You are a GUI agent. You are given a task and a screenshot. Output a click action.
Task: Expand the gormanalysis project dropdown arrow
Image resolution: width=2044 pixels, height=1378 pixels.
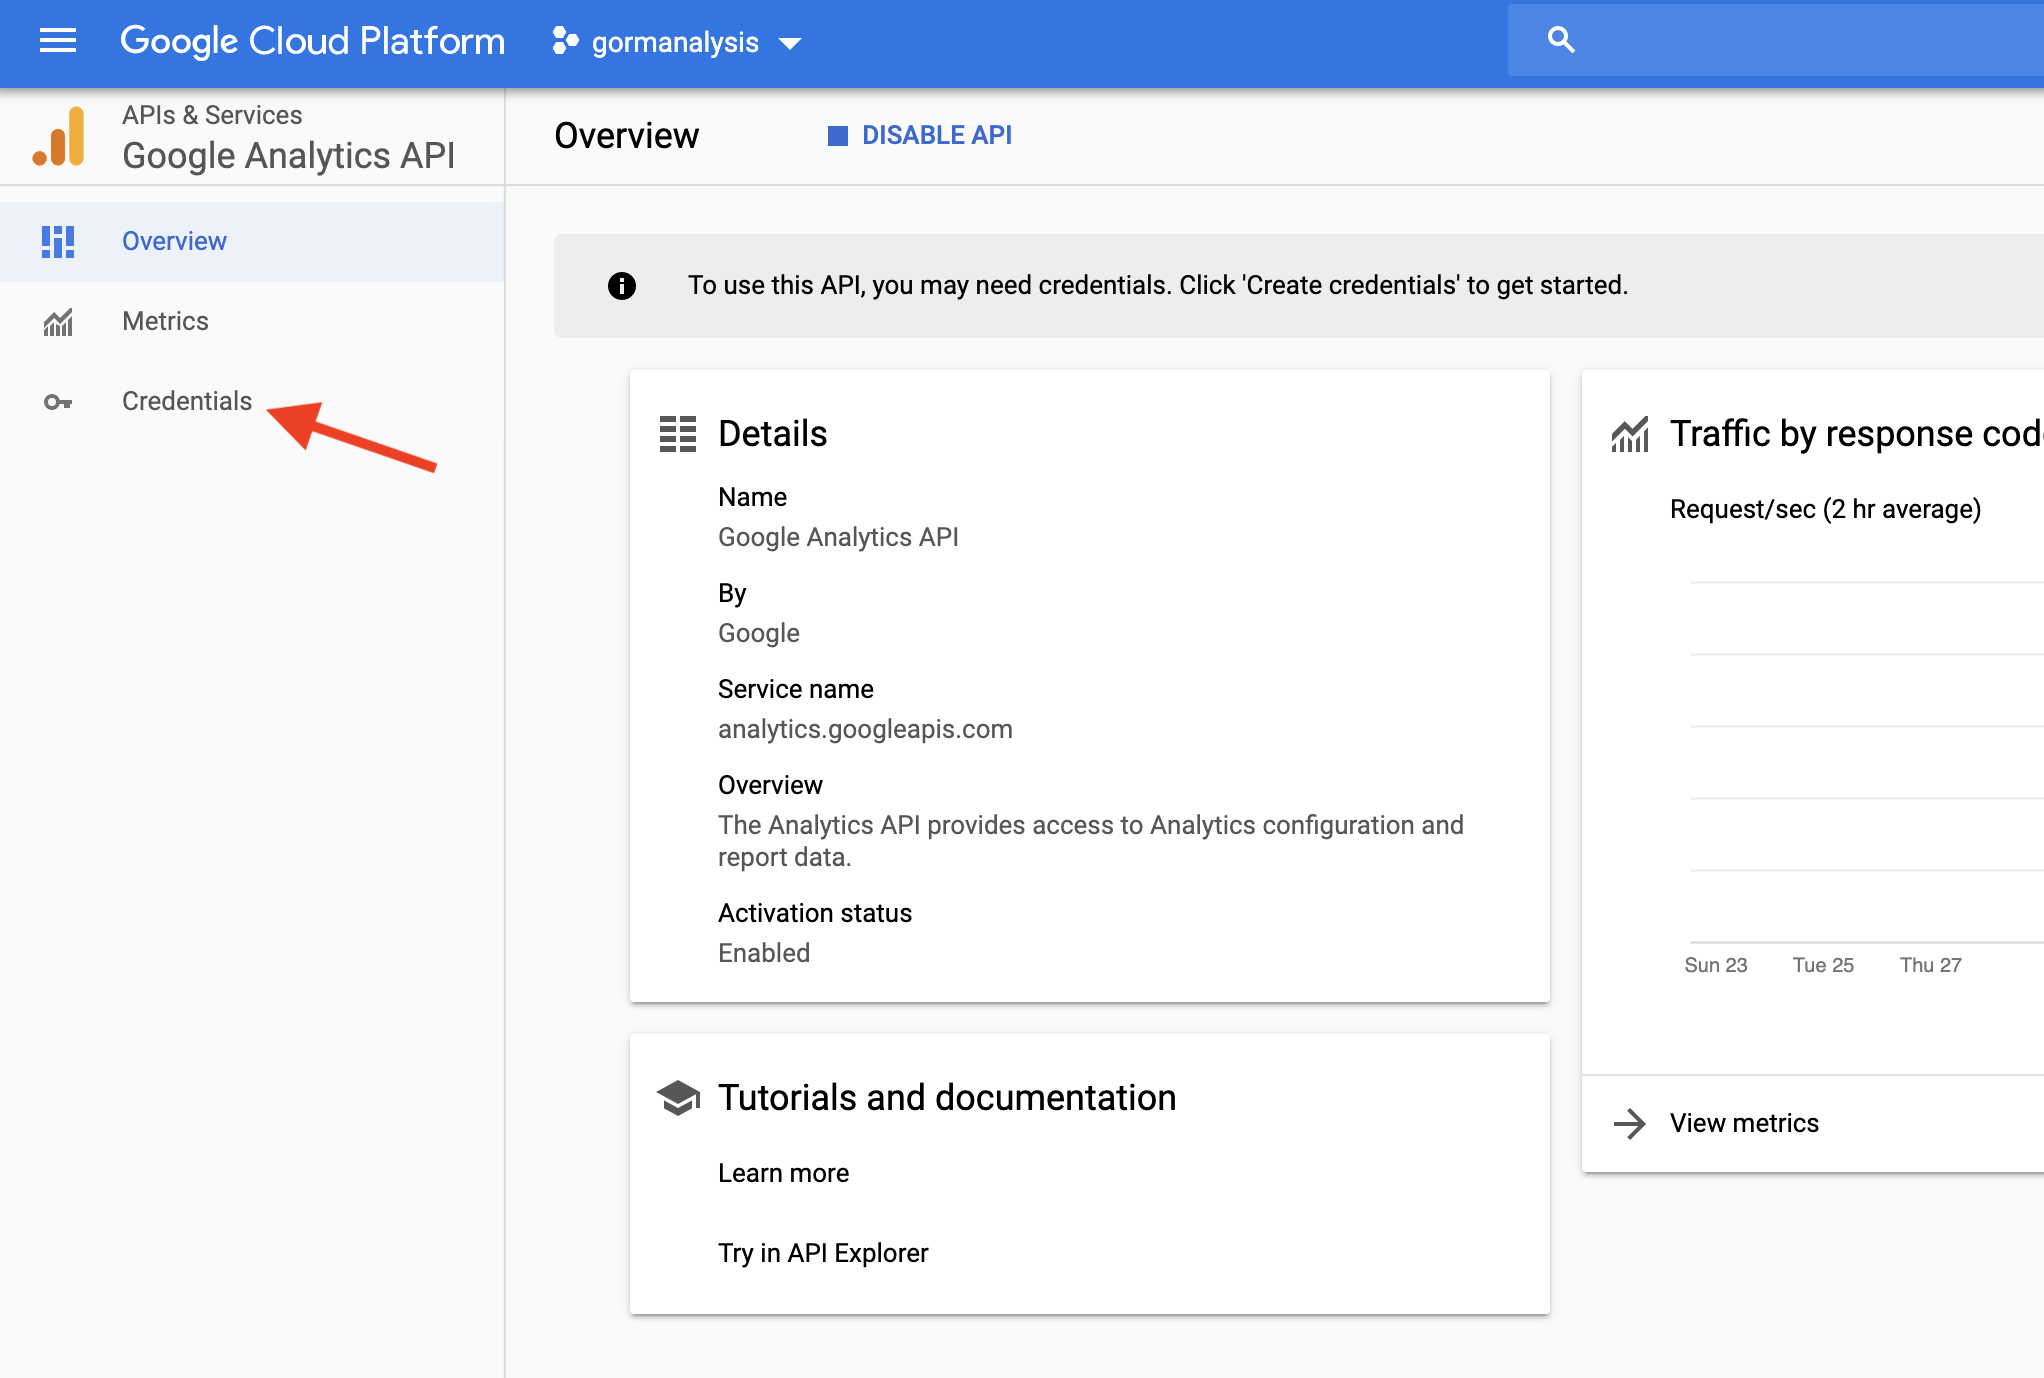click(x=790, y=43)
